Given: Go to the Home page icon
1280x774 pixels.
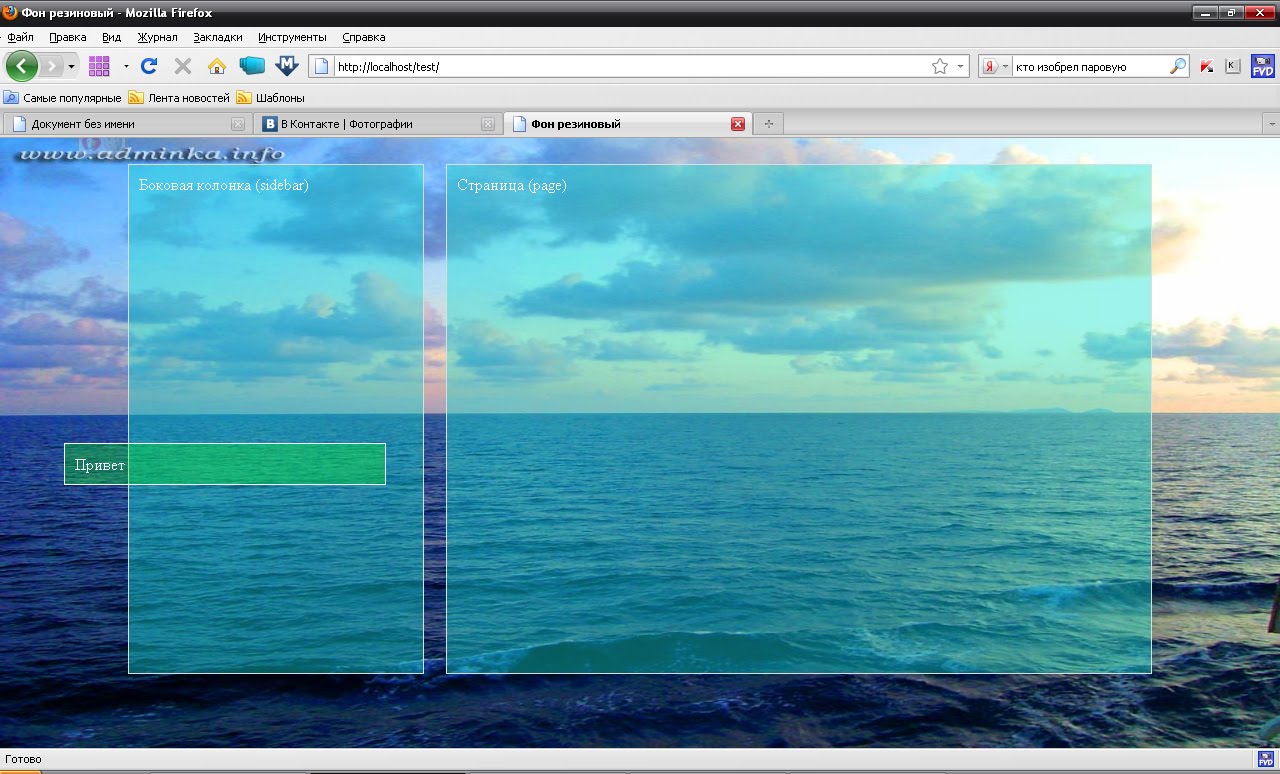Looking at the screenshot, I should pyautogui.click(x=217, y=66).
